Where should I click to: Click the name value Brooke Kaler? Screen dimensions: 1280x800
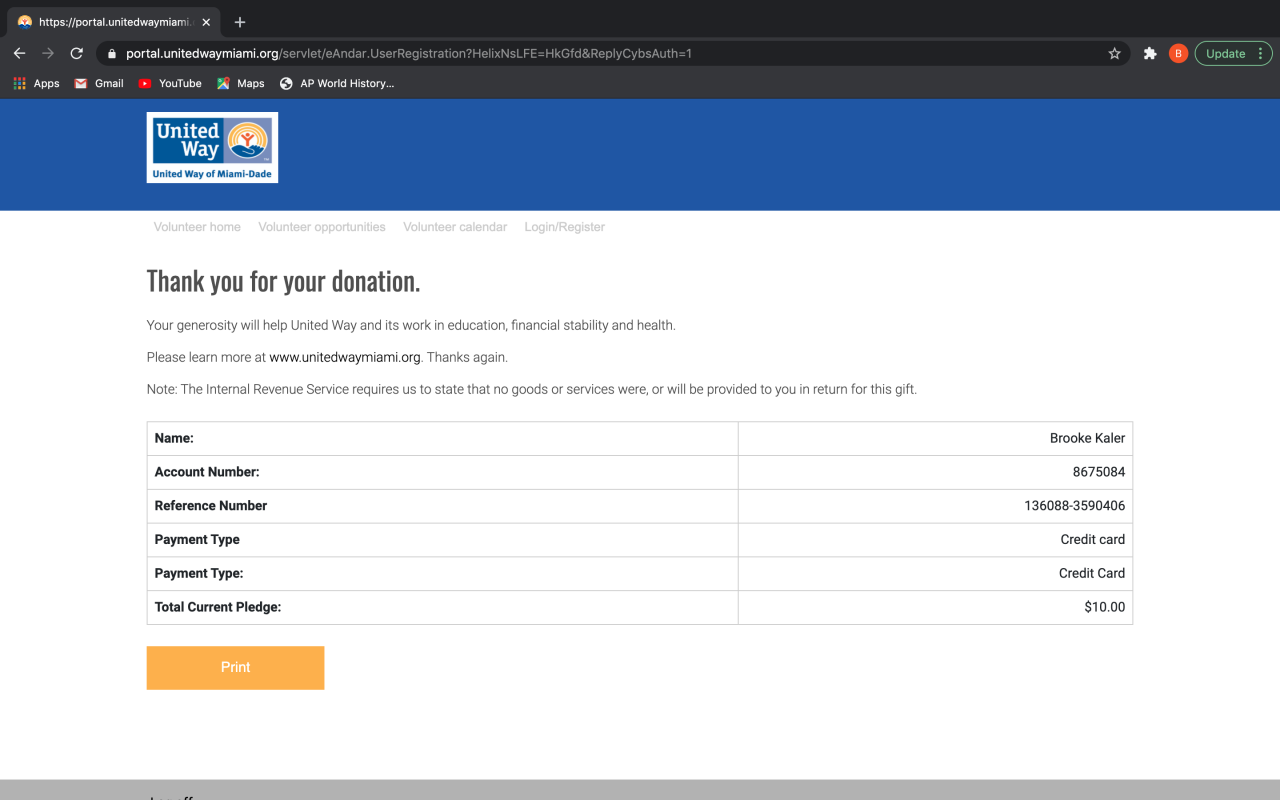pyautogui.click(x=1087, y=438)
